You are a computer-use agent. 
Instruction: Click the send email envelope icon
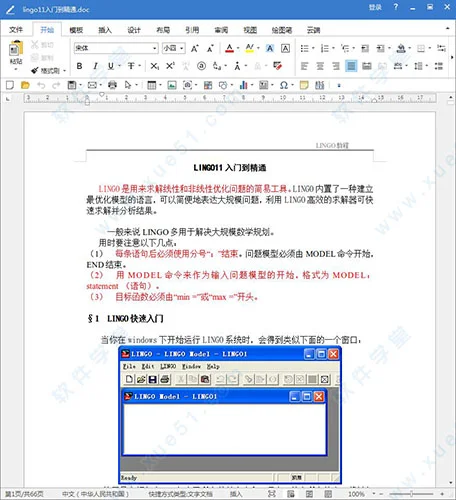point(92,85)
